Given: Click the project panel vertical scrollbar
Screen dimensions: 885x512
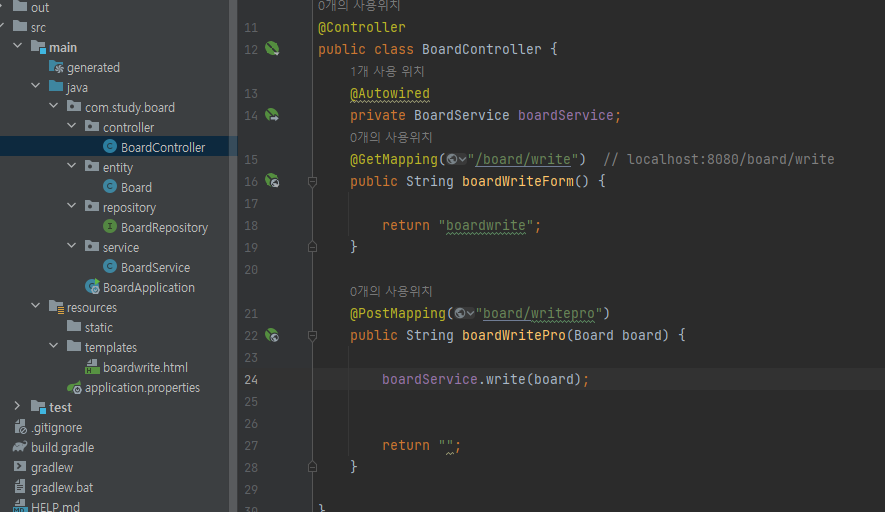Looking at the screenshot, I should tap(233, 256).
